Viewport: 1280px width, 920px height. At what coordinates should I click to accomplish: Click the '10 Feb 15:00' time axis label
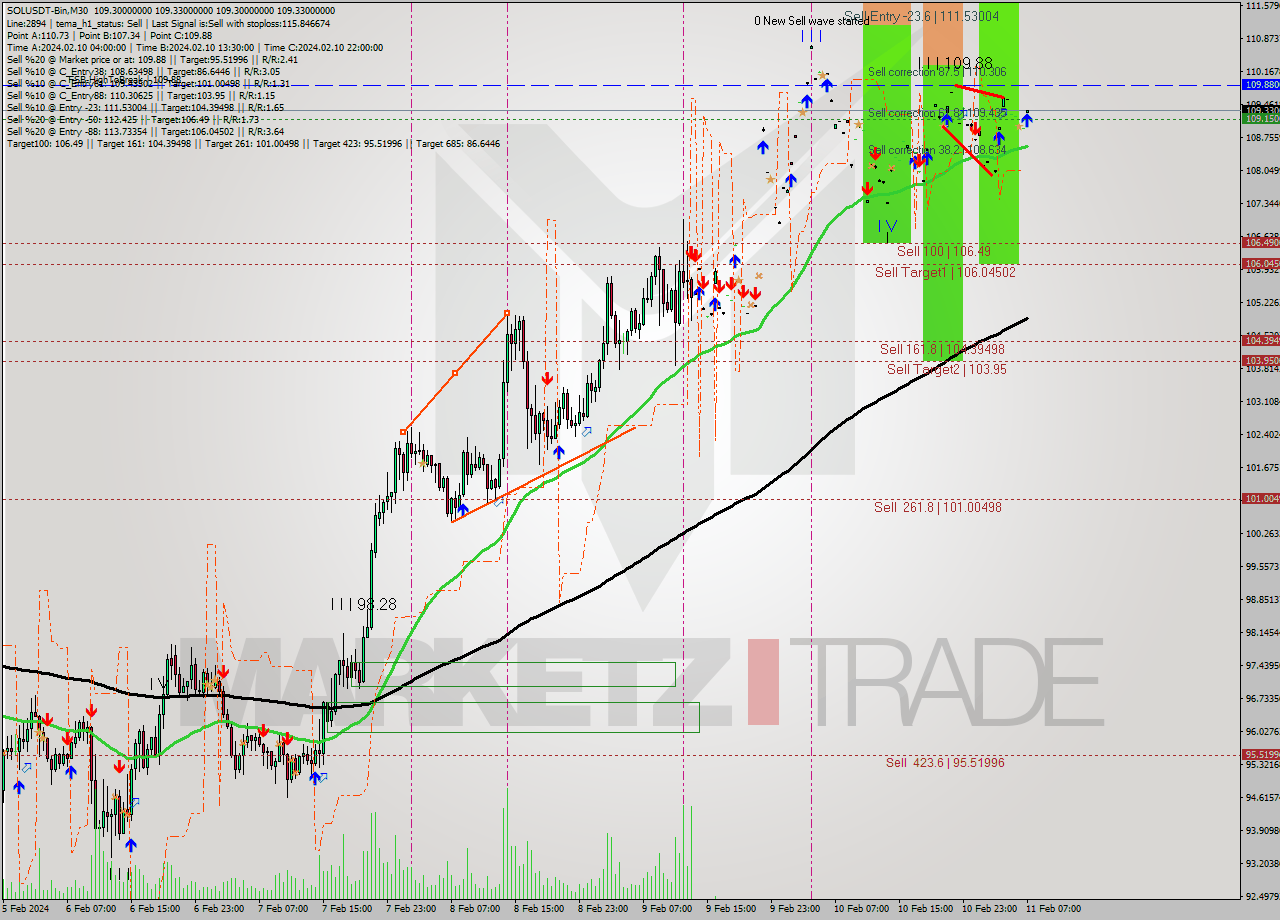925,909
